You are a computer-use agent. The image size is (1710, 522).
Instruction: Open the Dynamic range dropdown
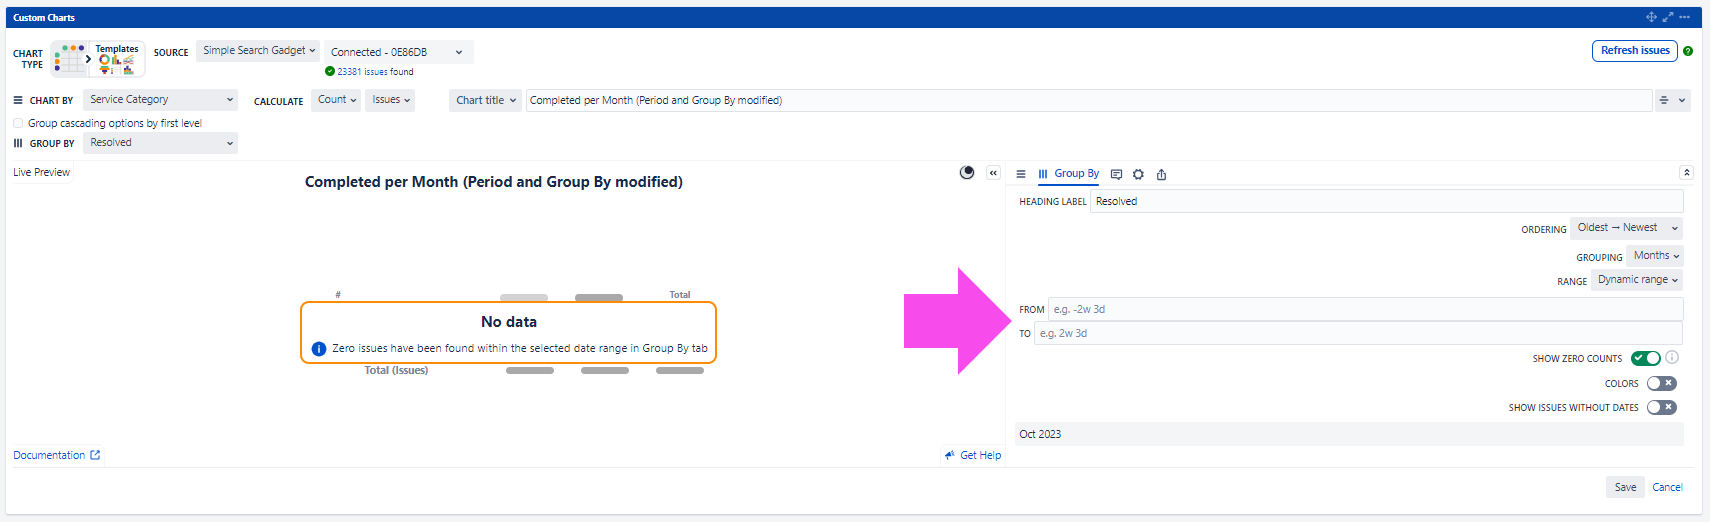point(1637,280)
